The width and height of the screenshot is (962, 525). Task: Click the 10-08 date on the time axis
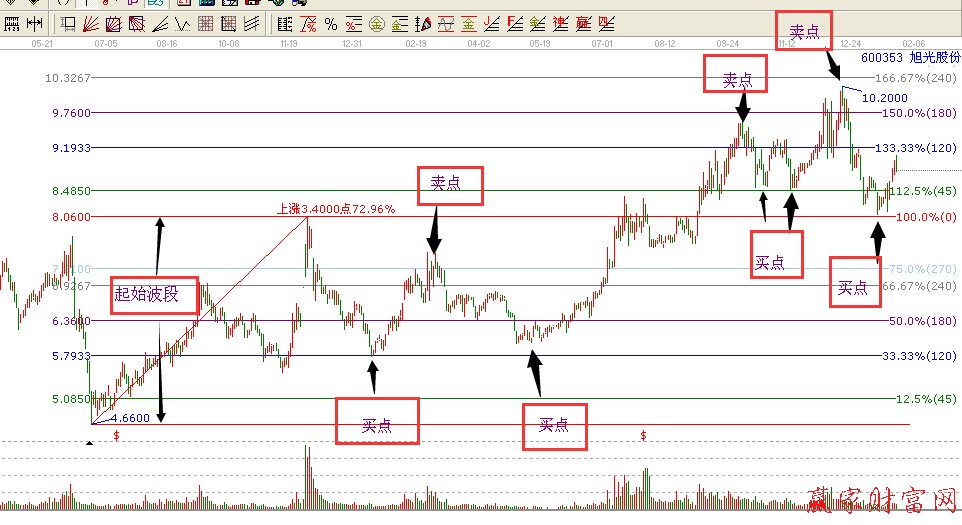point(229,44)
